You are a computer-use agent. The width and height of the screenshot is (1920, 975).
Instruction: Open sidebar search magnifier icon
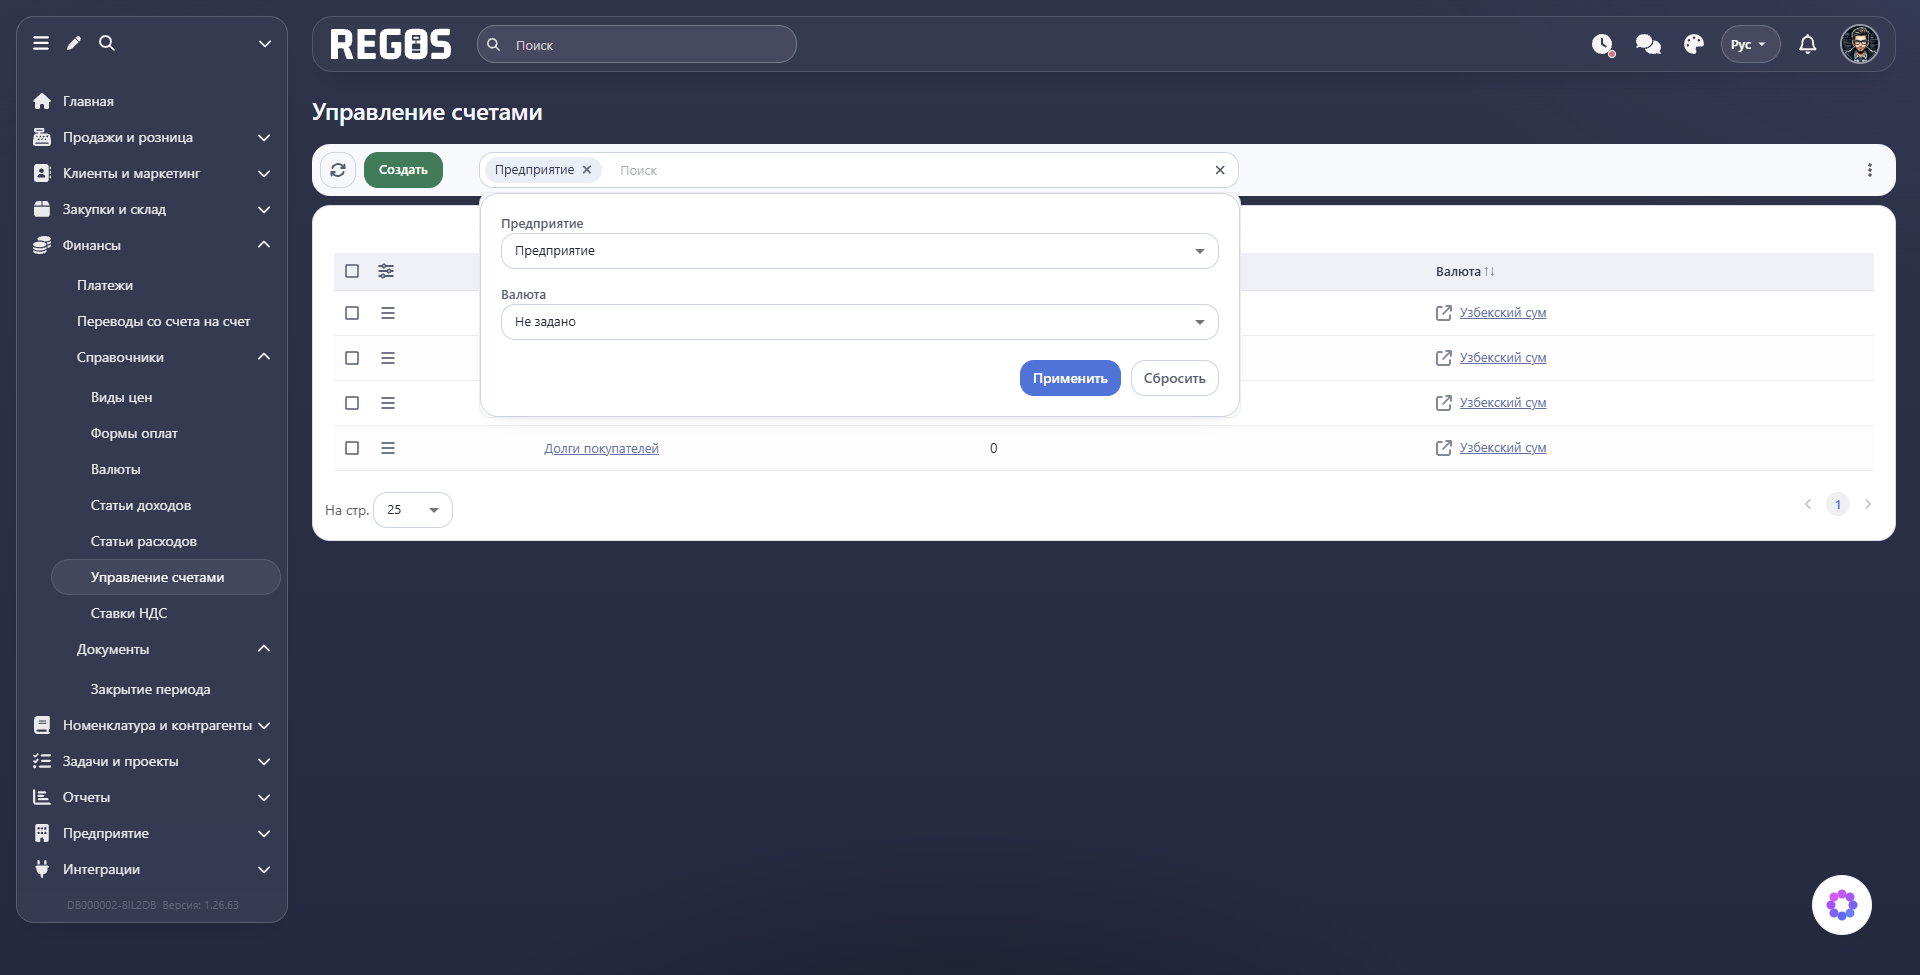pyautogui.click(x=107, y=43)
